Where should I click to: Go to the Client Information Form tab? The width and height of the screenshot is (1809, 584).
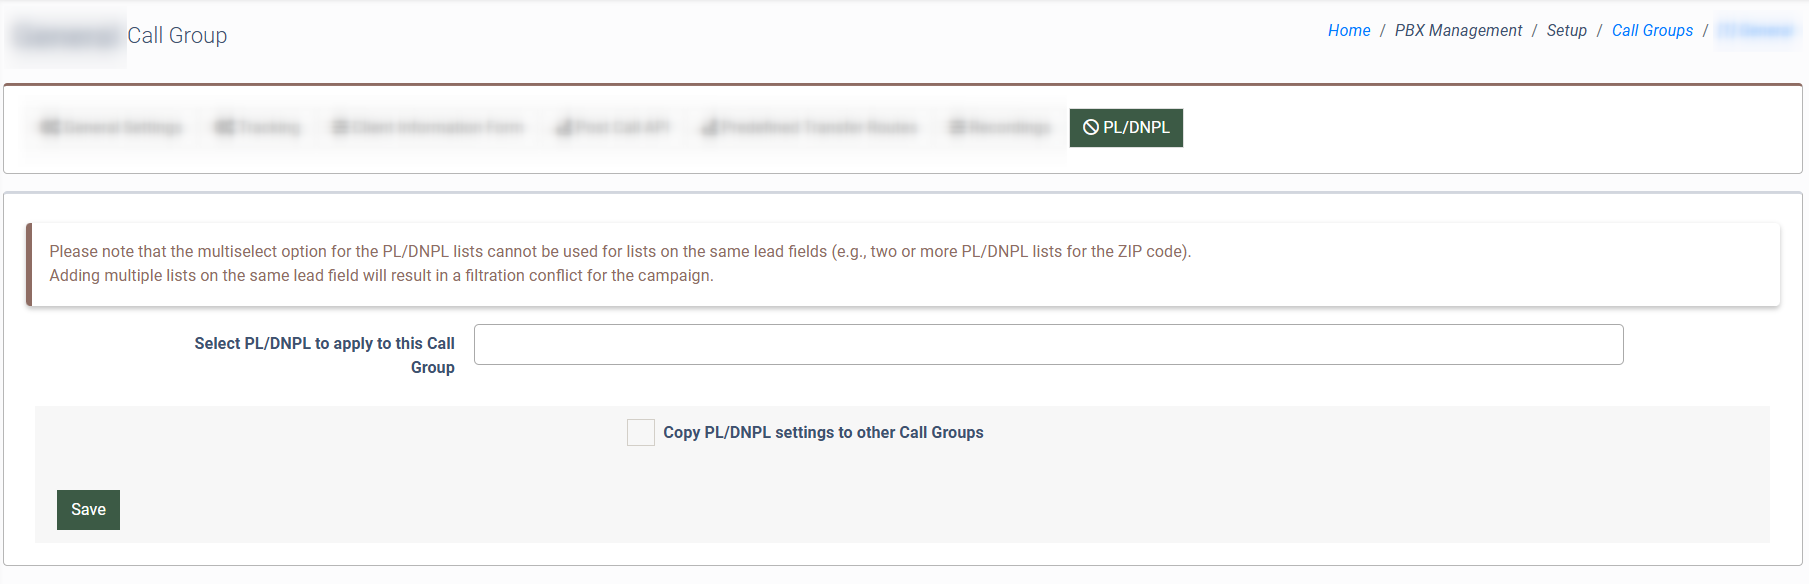pyautogui.click(x=437, y=128)
